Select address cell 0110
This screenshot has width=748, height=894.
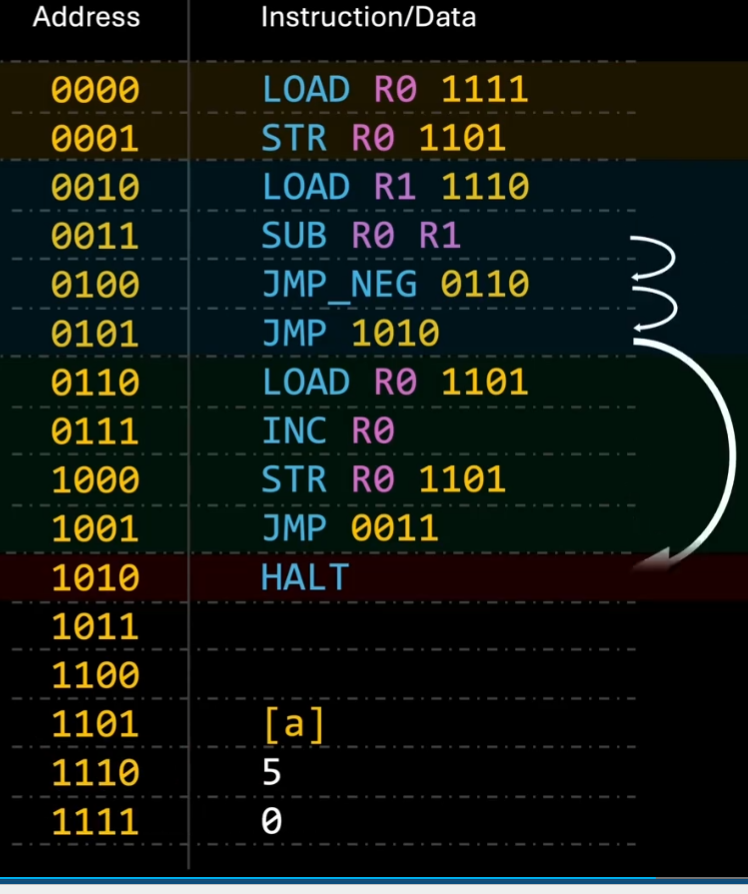click(x=95, y=382)
